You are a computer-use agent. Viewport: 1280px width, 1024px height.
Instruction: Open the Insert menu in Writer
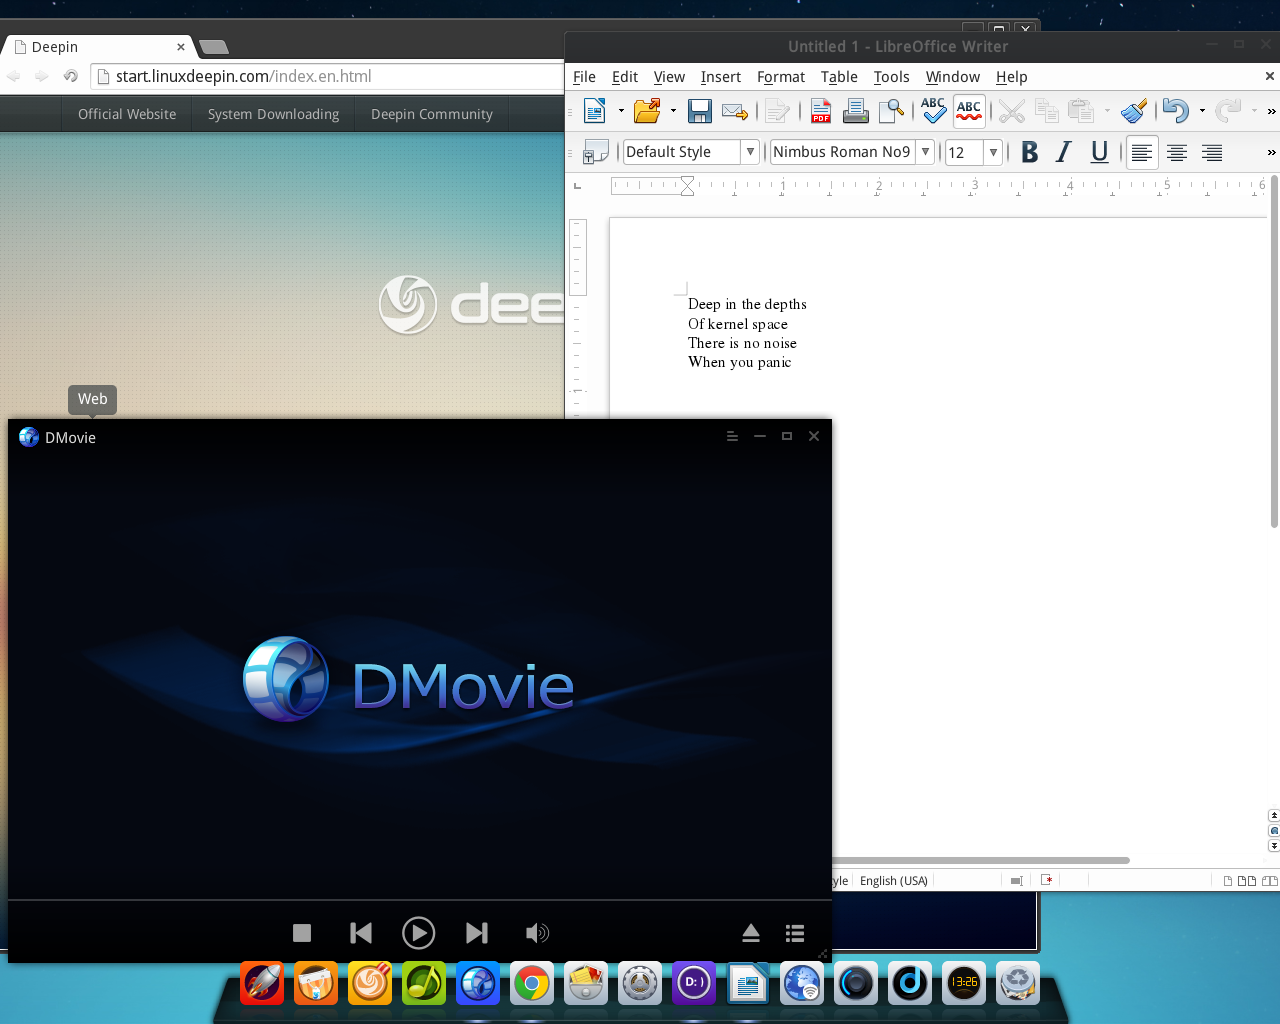point(720,77)
